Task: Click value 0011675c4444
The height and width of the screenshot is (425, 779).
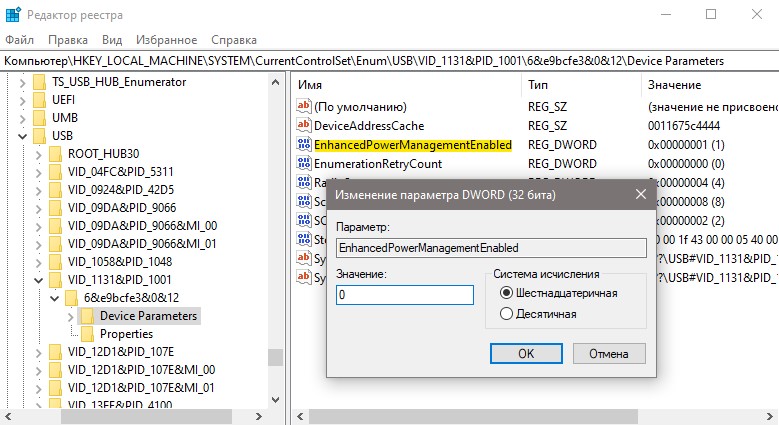Action: click(684, 126)
